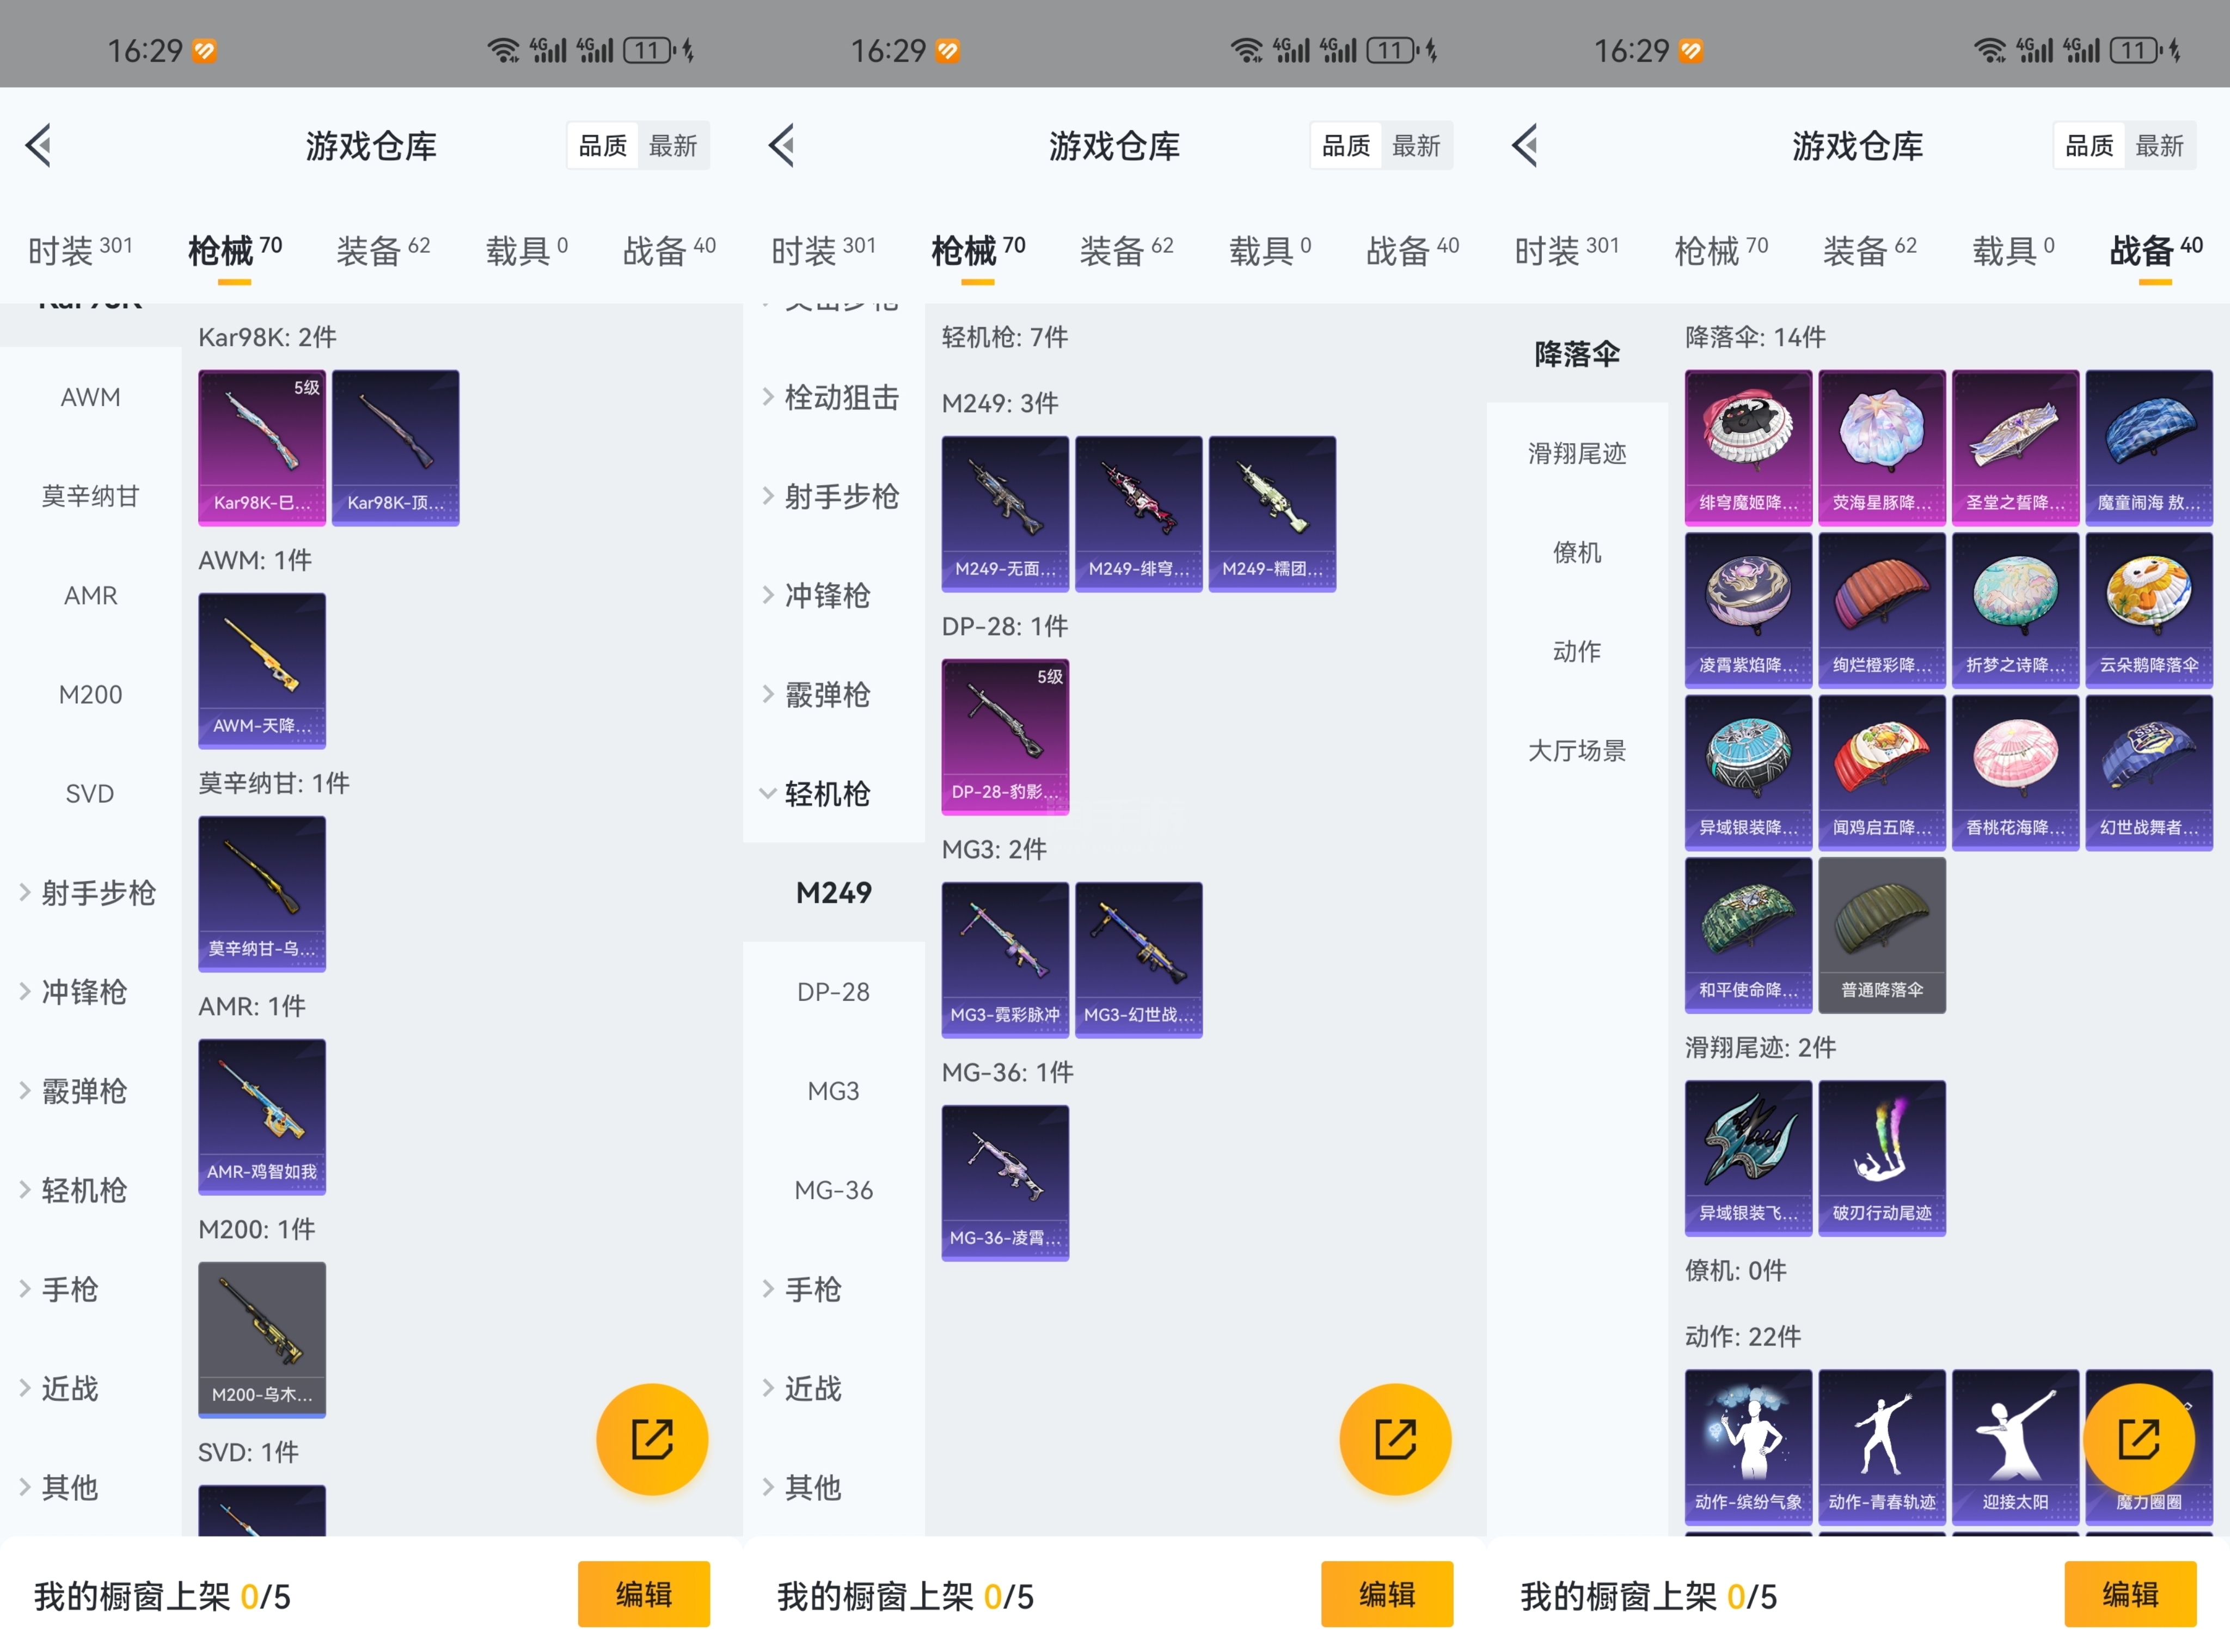Screen dimensions: 2230x1652
Task: Select the M249-绯穹 skin
Action: [1139, 513]
